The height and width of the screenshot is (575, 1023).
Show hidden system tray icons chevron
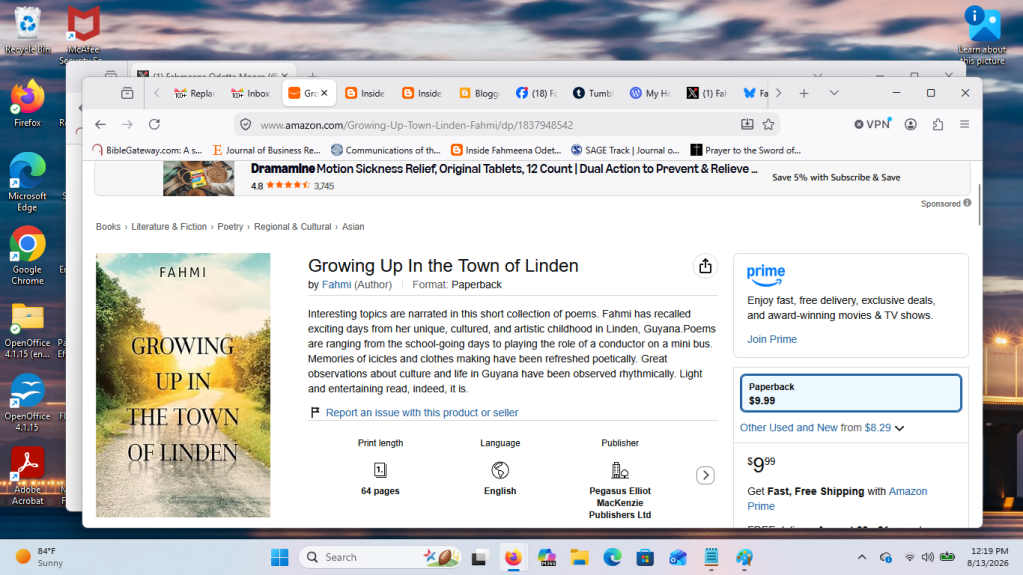click(x=862, y=557)
